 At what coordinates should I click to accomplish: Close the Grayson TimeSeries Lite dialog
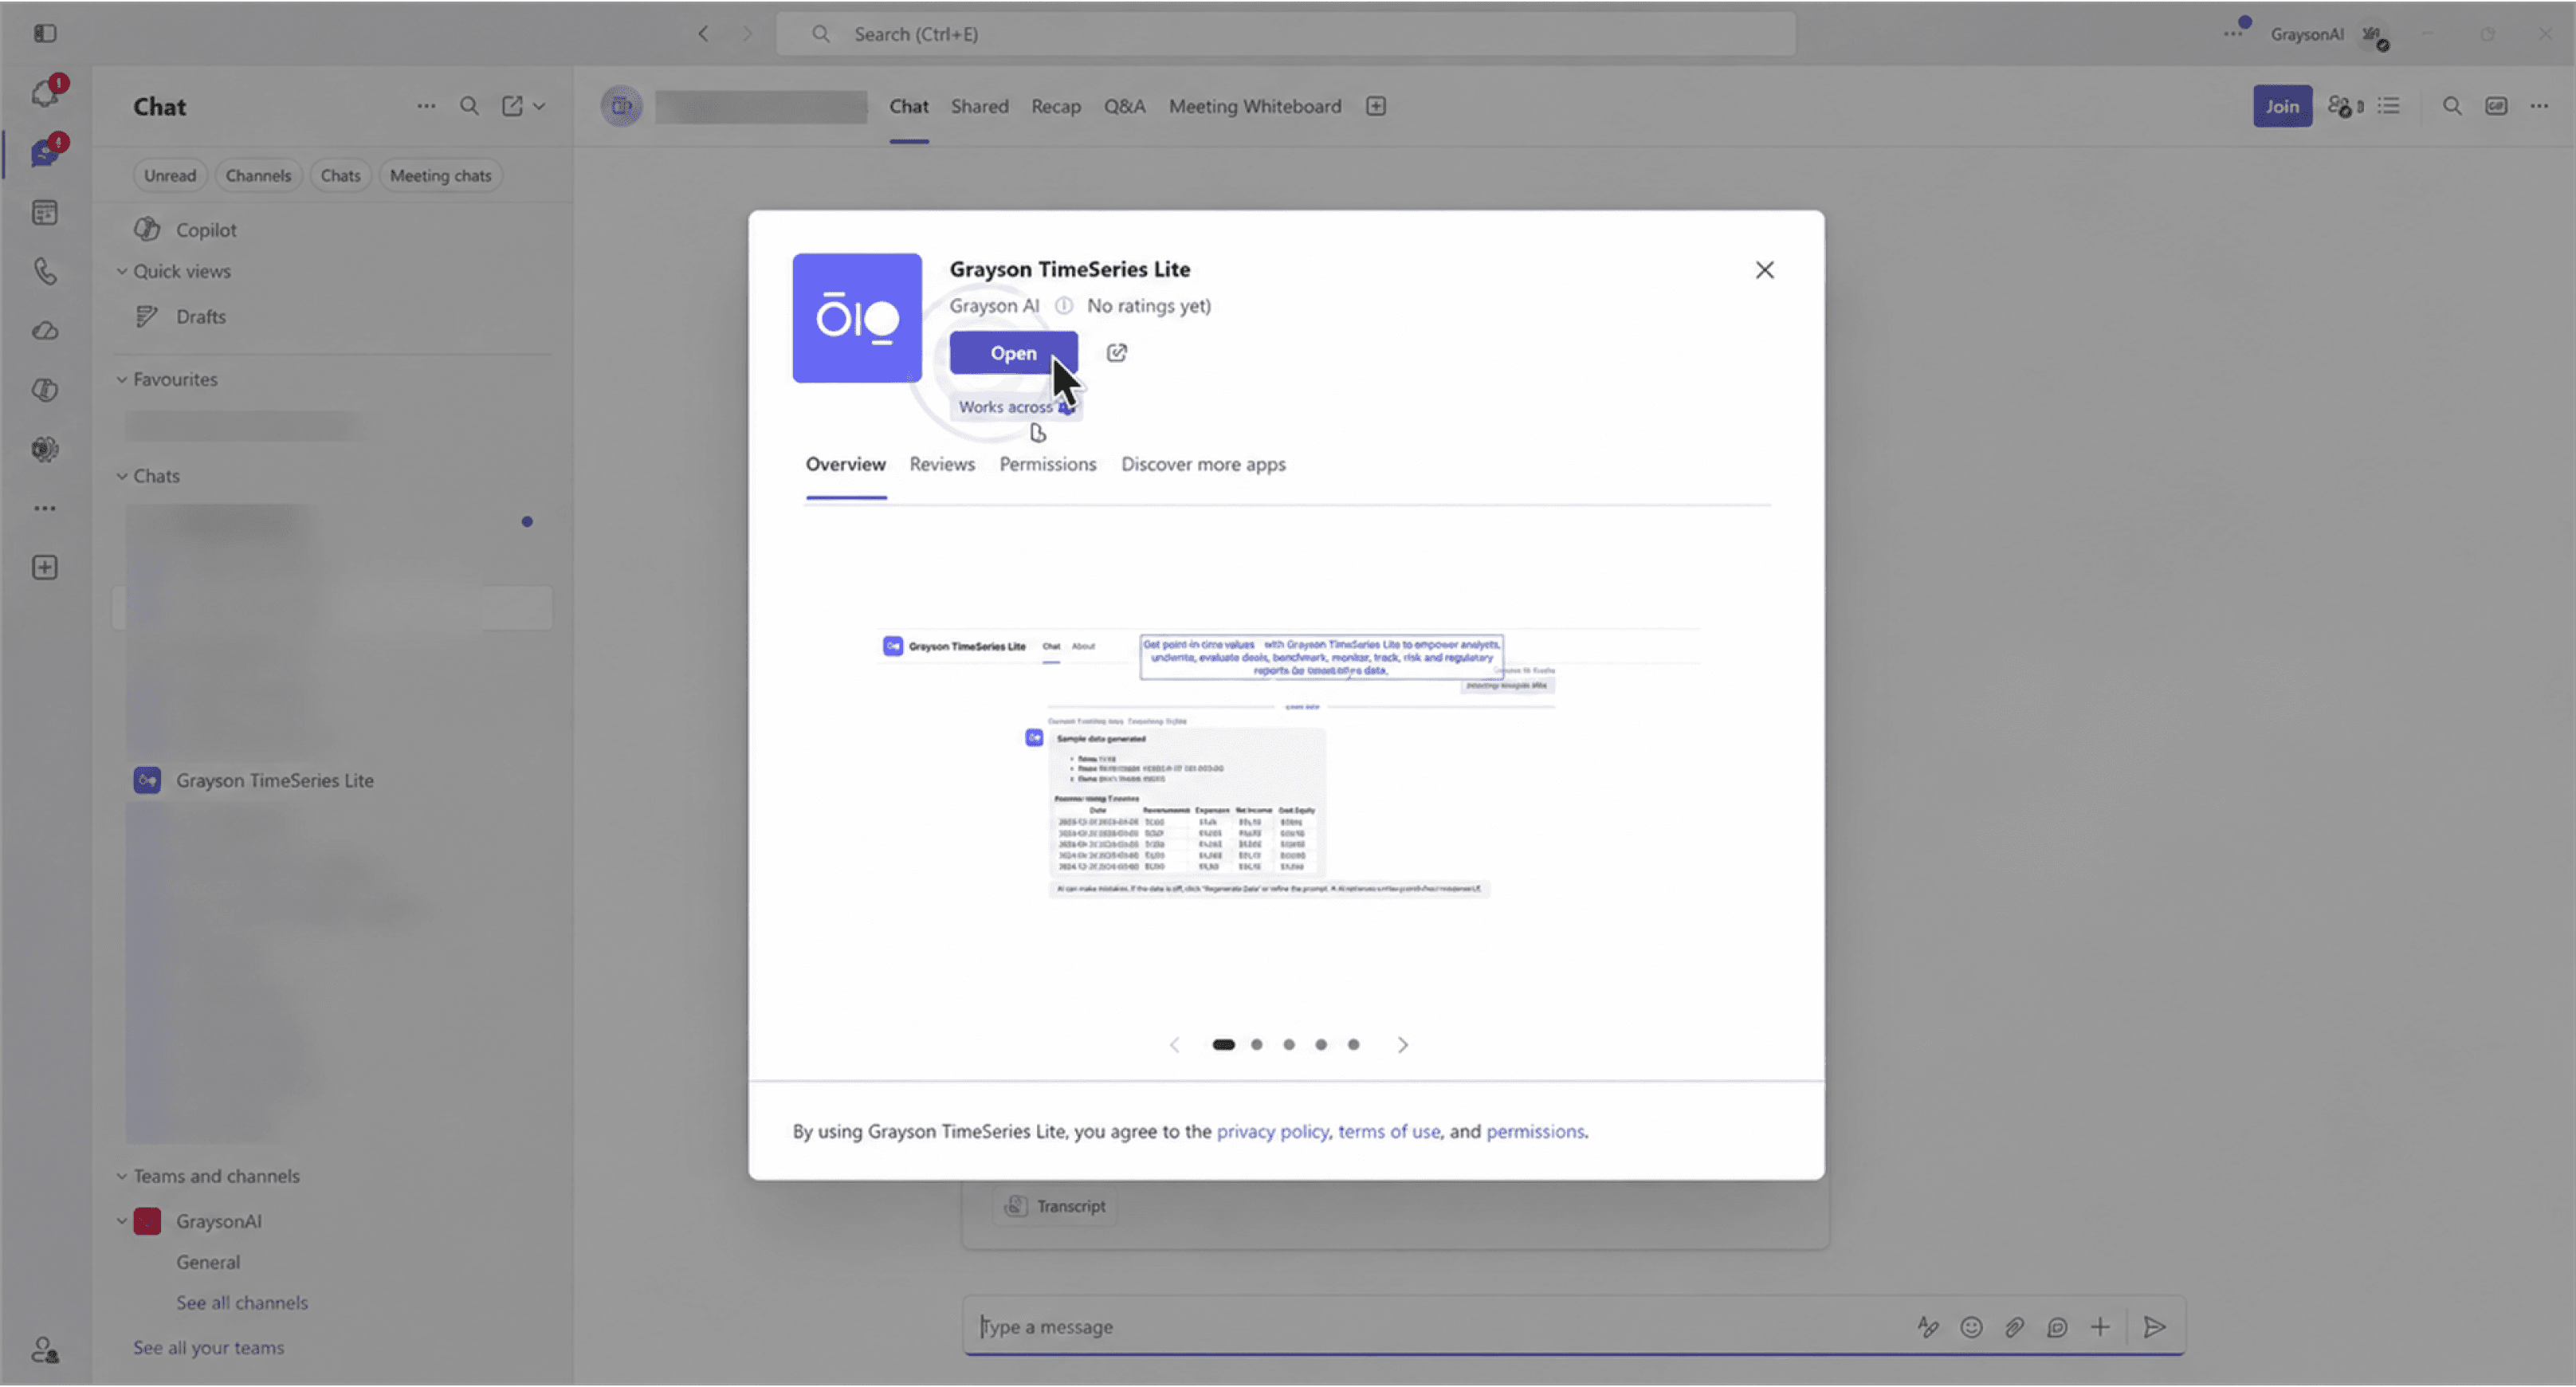(x=1764, y=270)
